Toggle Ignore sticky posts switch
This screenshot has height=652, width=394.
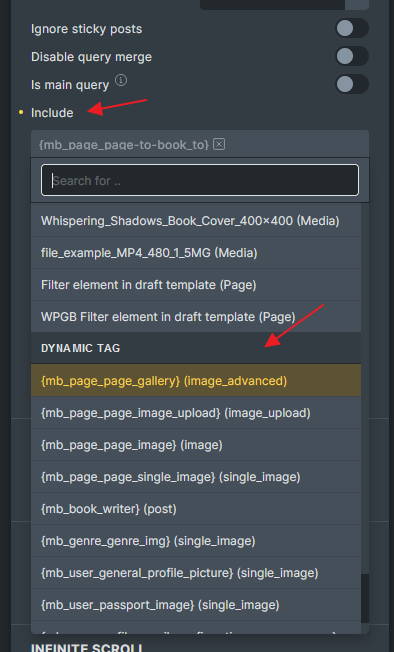pos(352,29)
